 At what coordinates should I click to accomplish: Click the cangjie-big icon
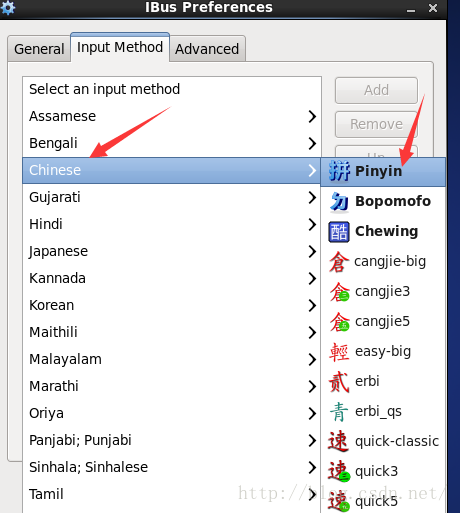339,262
